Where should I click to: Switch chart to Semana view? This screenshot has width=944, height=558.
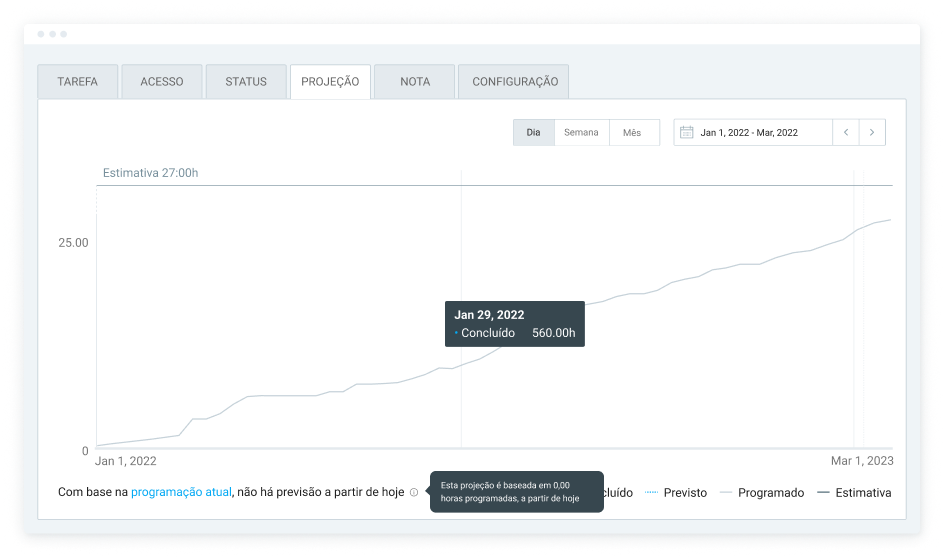(x=581, y=133)
